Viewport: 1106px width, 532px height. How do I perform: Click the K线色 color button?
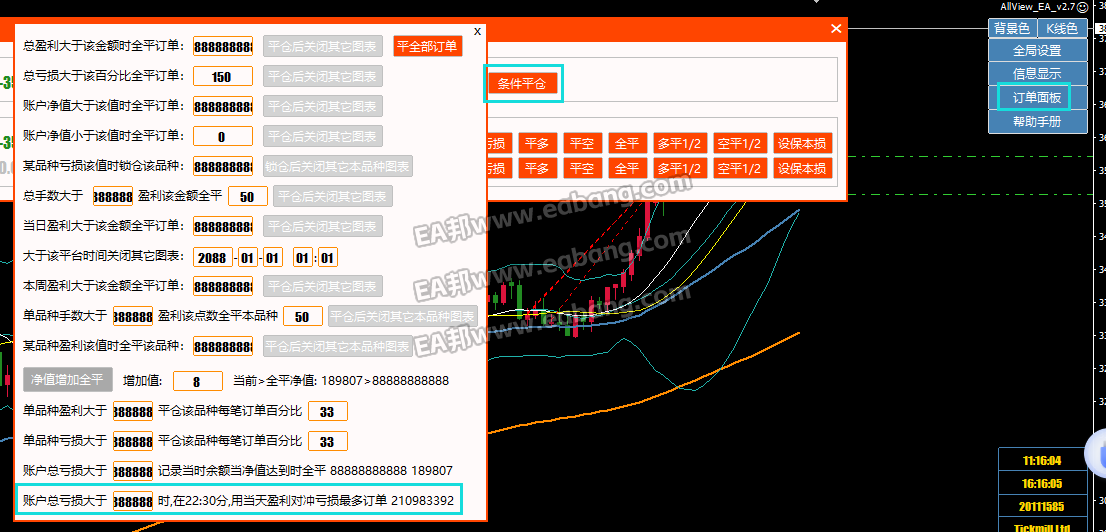[x=1062, y=29]
